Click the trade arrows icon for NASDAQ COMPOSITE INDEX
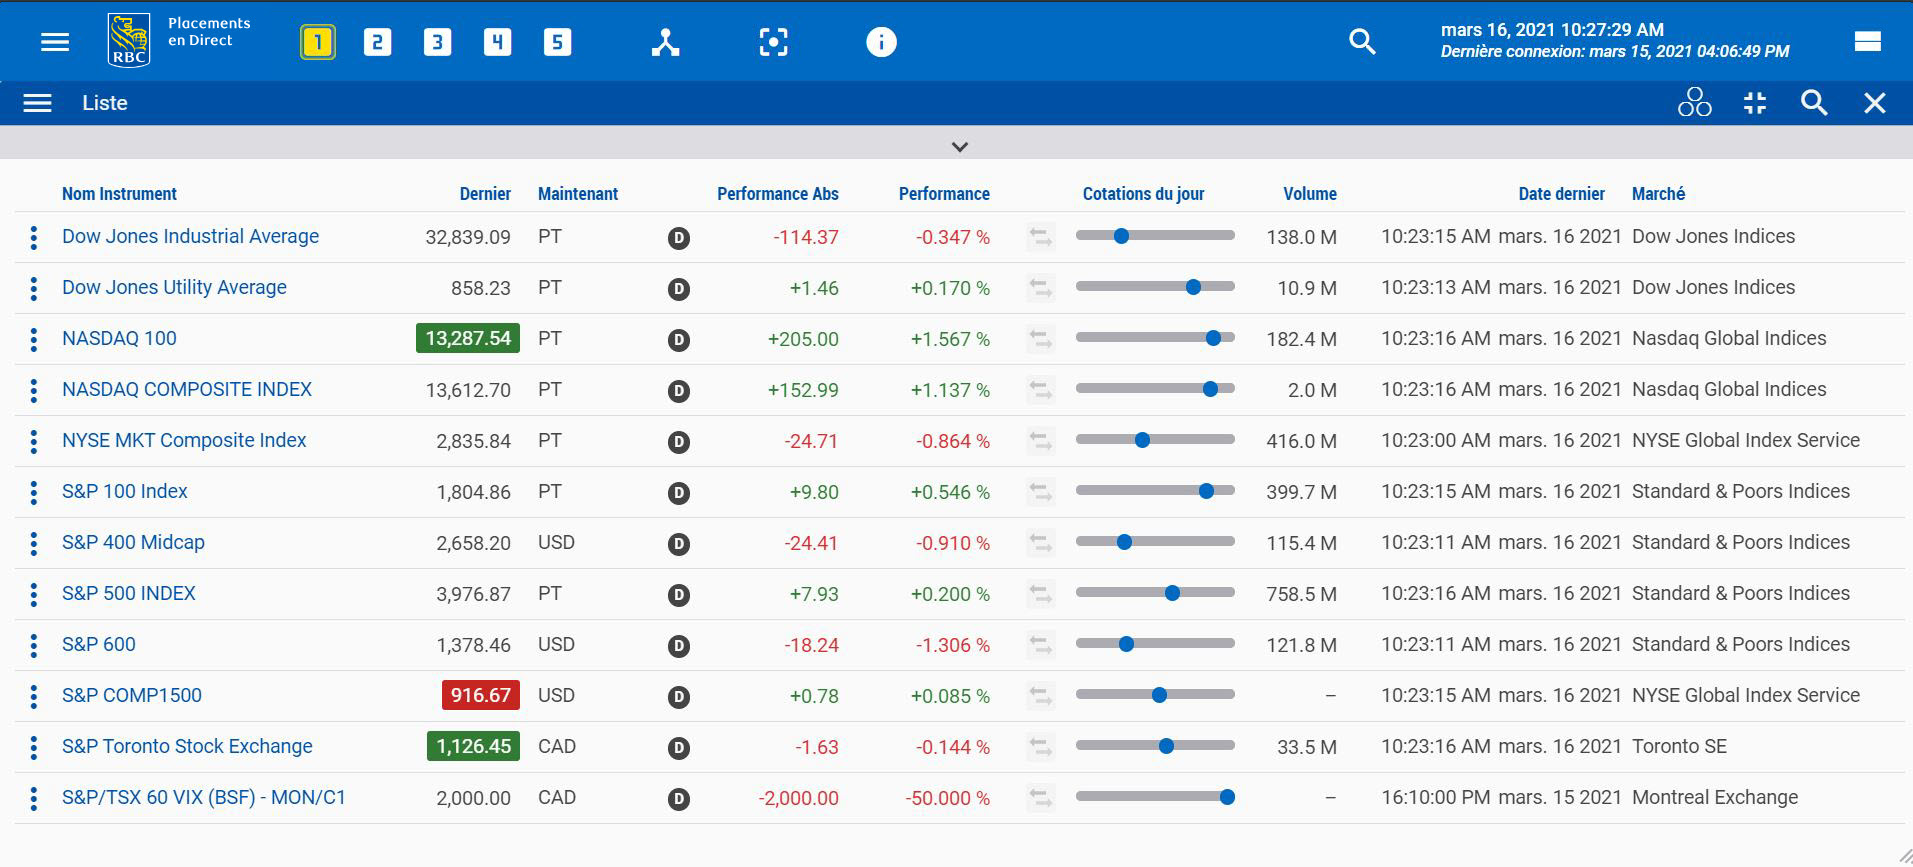The width and height of the screenshot is (1913, 867). click(1041, 390)
